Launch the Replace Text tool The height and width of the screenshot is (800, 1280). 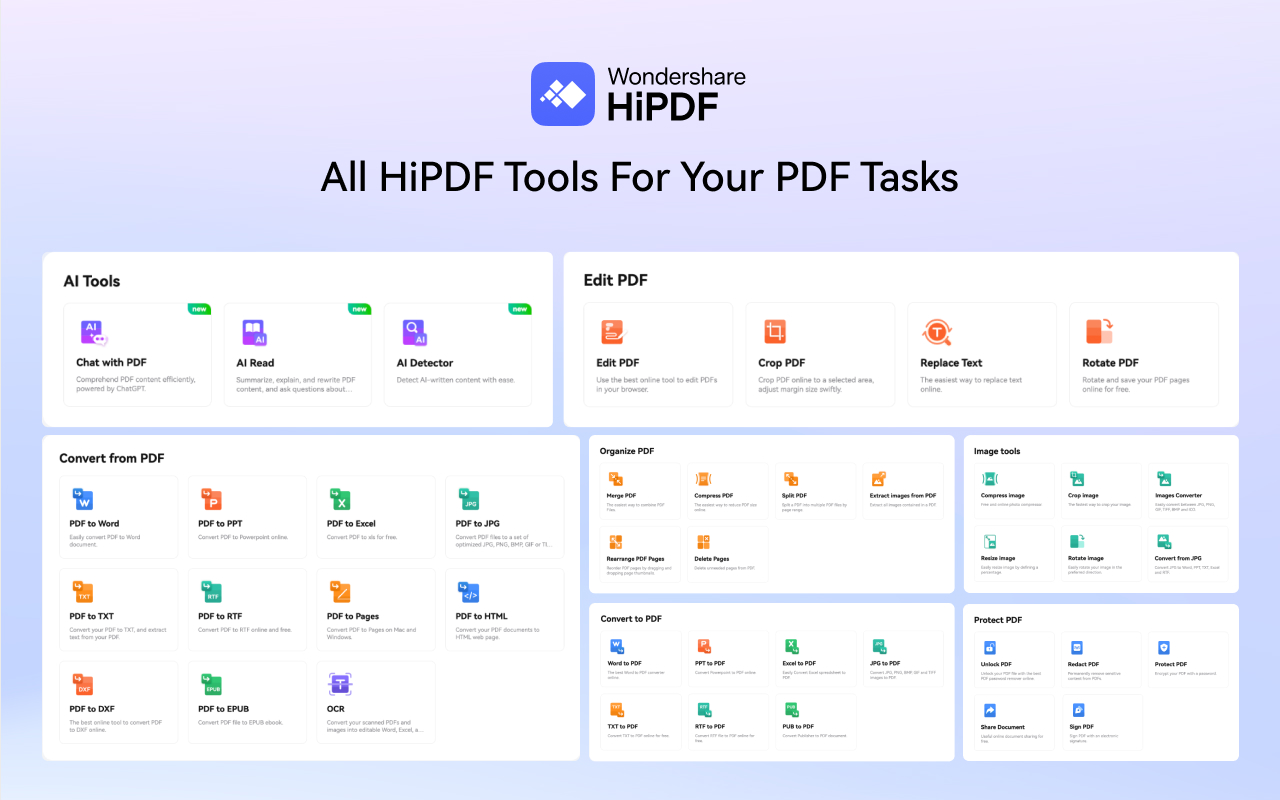click(x=981, y=354)
